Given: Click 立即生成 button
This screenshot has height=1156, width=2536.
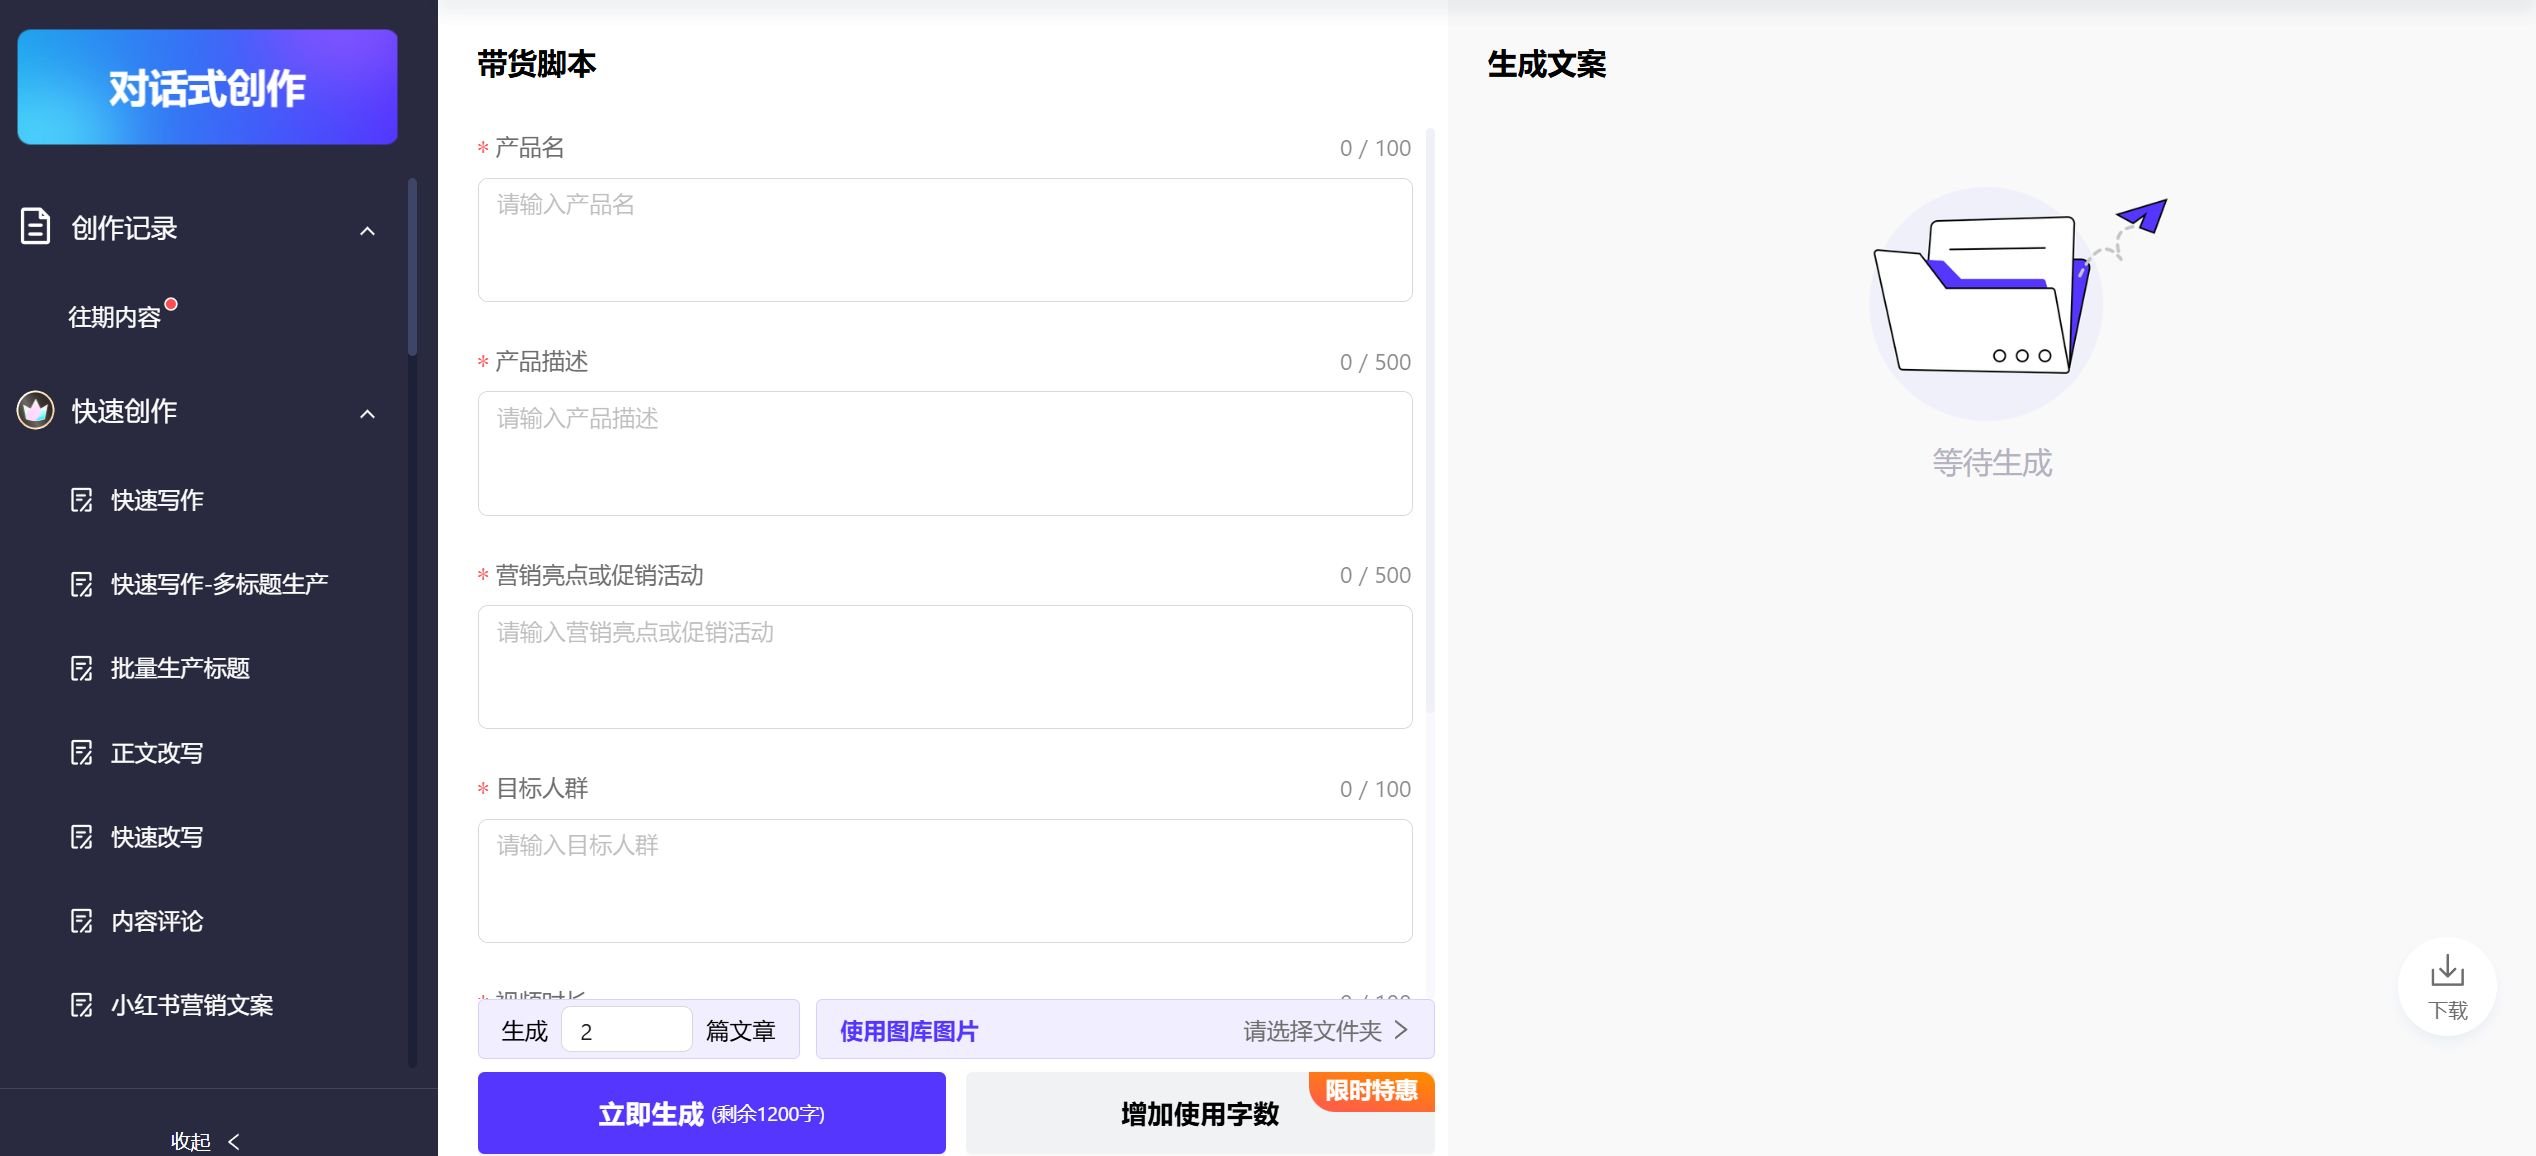Looking at the screenshot, I should 712,1113.
